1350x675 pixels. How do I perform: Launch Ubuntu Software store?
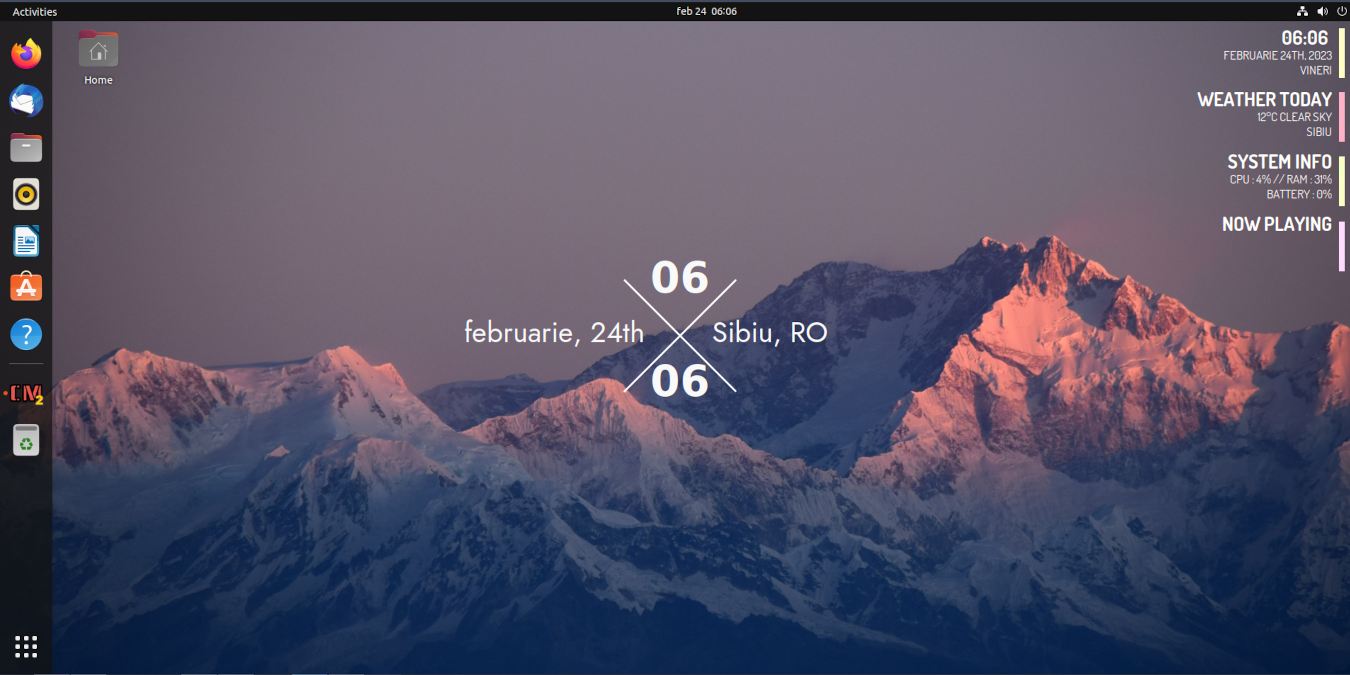click(25, 287)
